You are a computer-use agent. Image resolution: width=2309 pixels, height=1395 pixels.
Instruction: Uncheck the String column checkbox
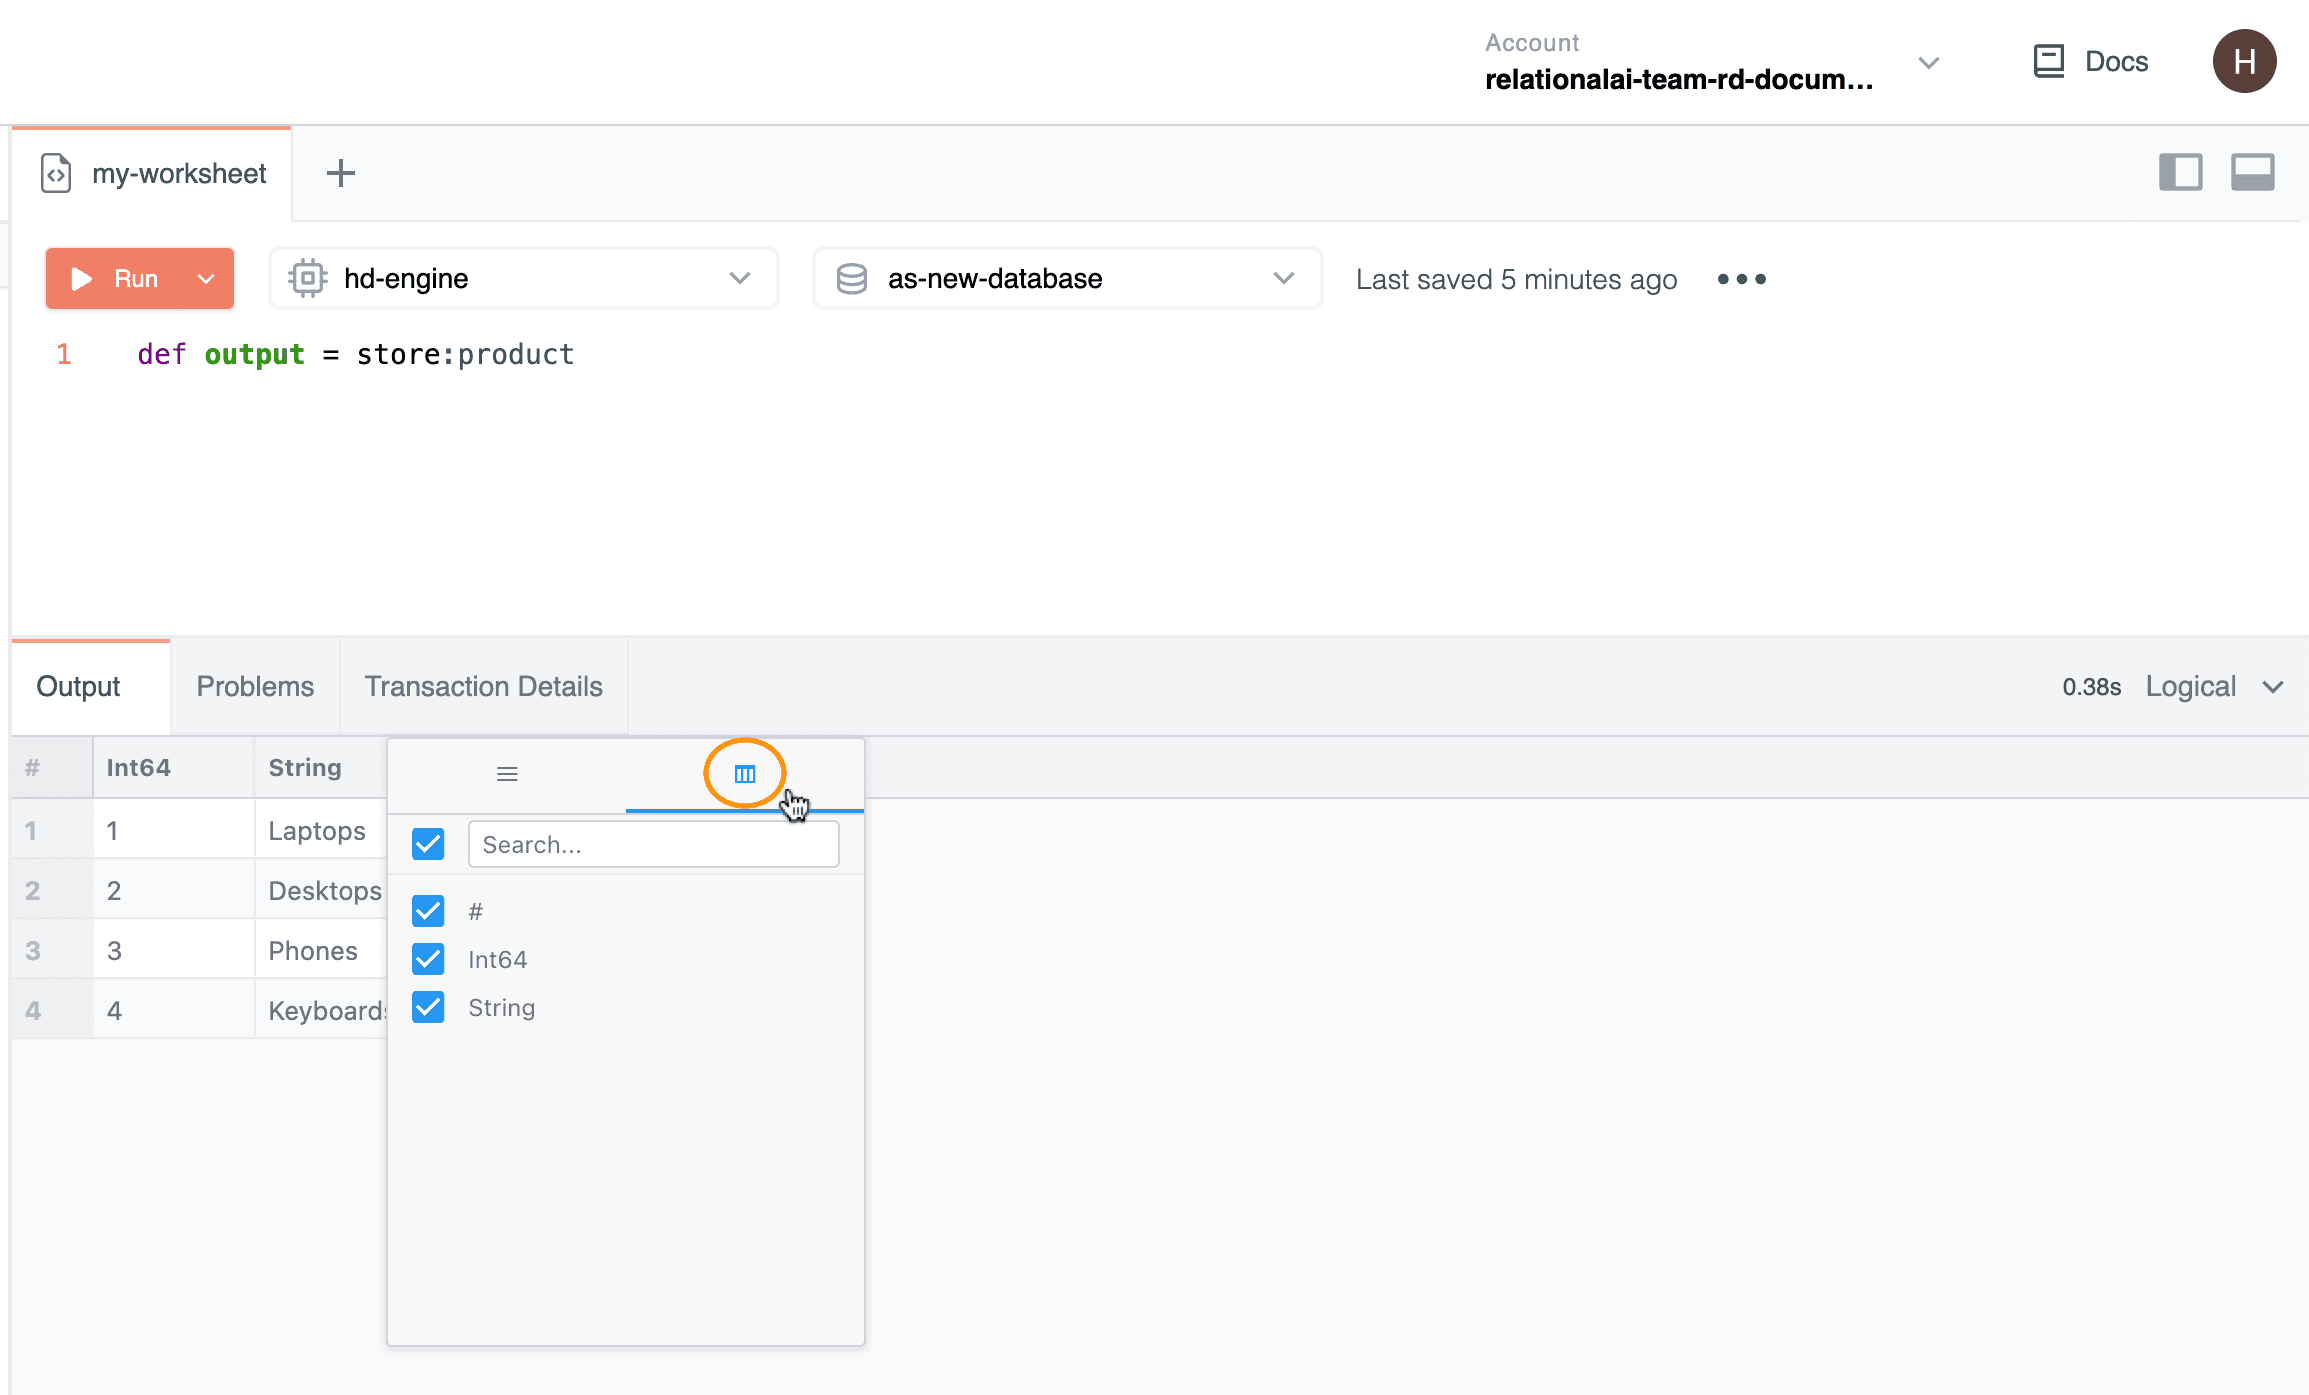[x=428, y=1007]
